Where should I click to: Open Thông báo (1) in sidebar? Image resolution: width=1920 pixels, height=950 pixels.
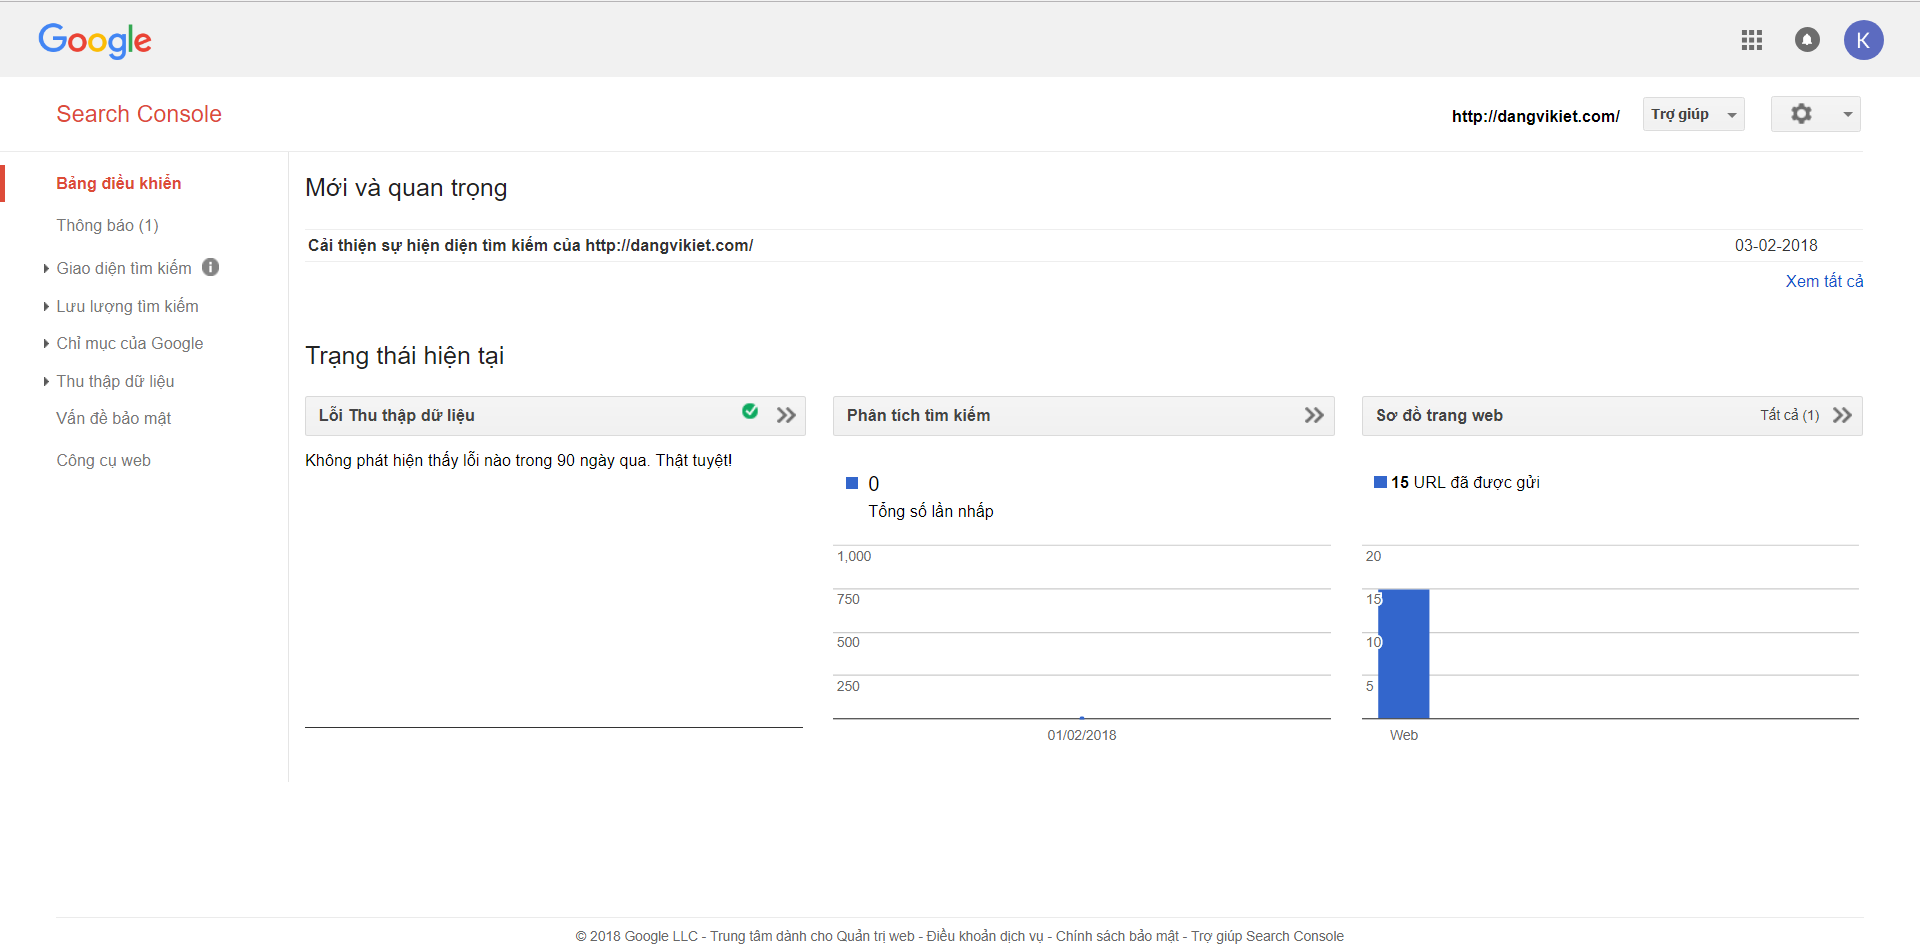click(107, 225)
